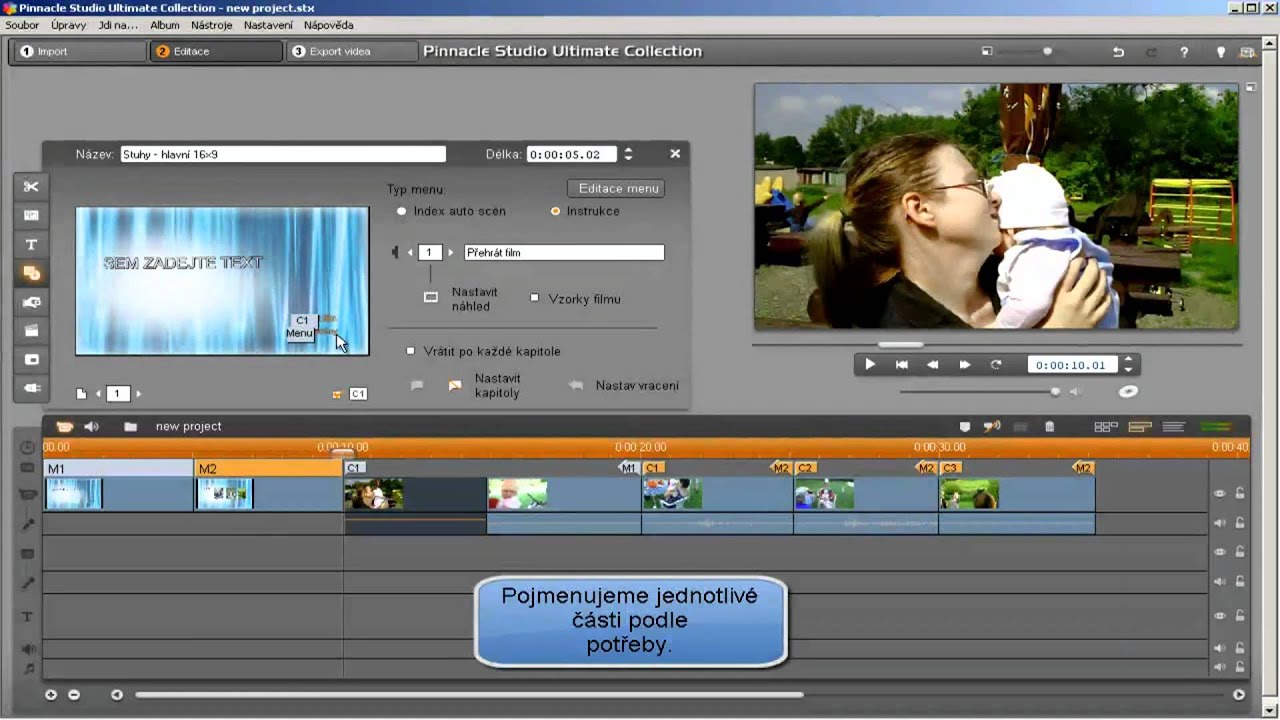This screenshot has height=720, width=1280.
Task: Click fast forward in preview controls
Action: [964, 365]
